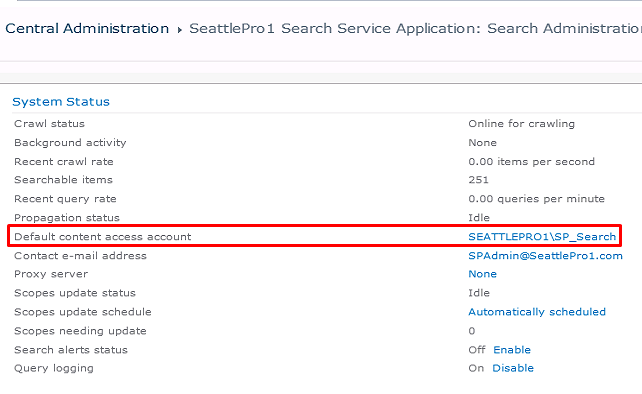Select the Idle value for Scopes update status
This screenshot has width=642, height=394.
[479, 293]
